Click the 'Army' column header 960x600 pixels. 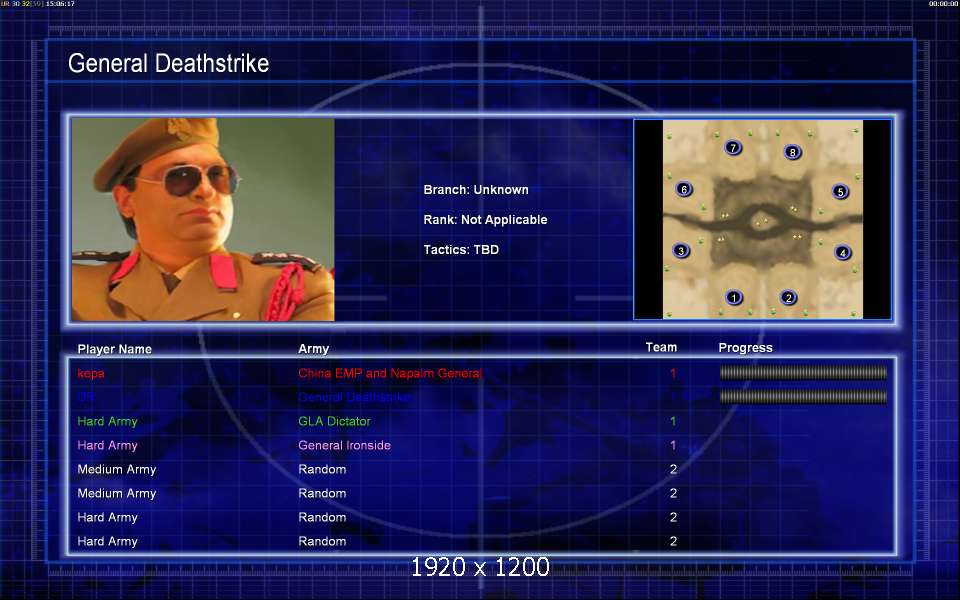(313, 349)
